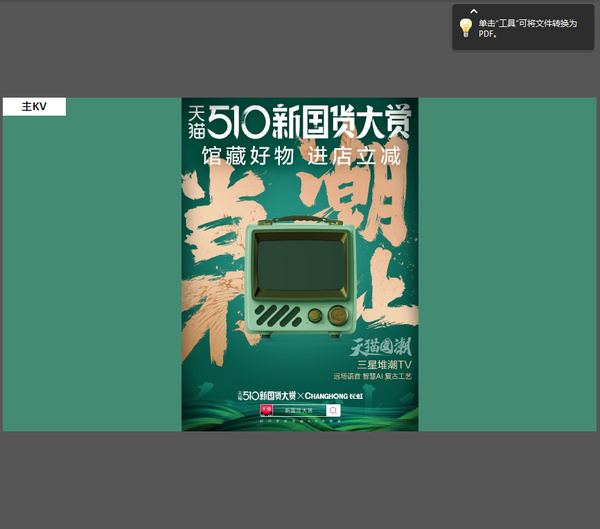Select the 主KV label box
Image resolution: width=600 pixels, height=529 pixels.
coord(34,106)
